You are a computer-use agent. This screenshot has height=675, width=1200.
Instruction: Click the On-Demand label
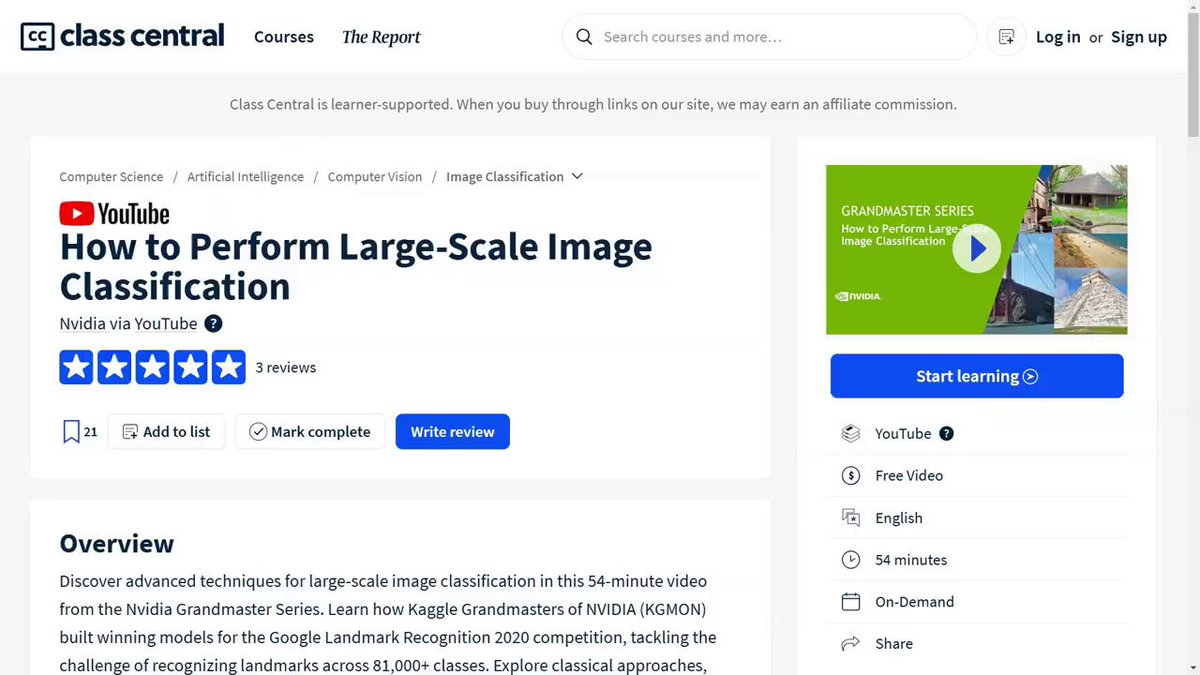click(x=915, y=602)
